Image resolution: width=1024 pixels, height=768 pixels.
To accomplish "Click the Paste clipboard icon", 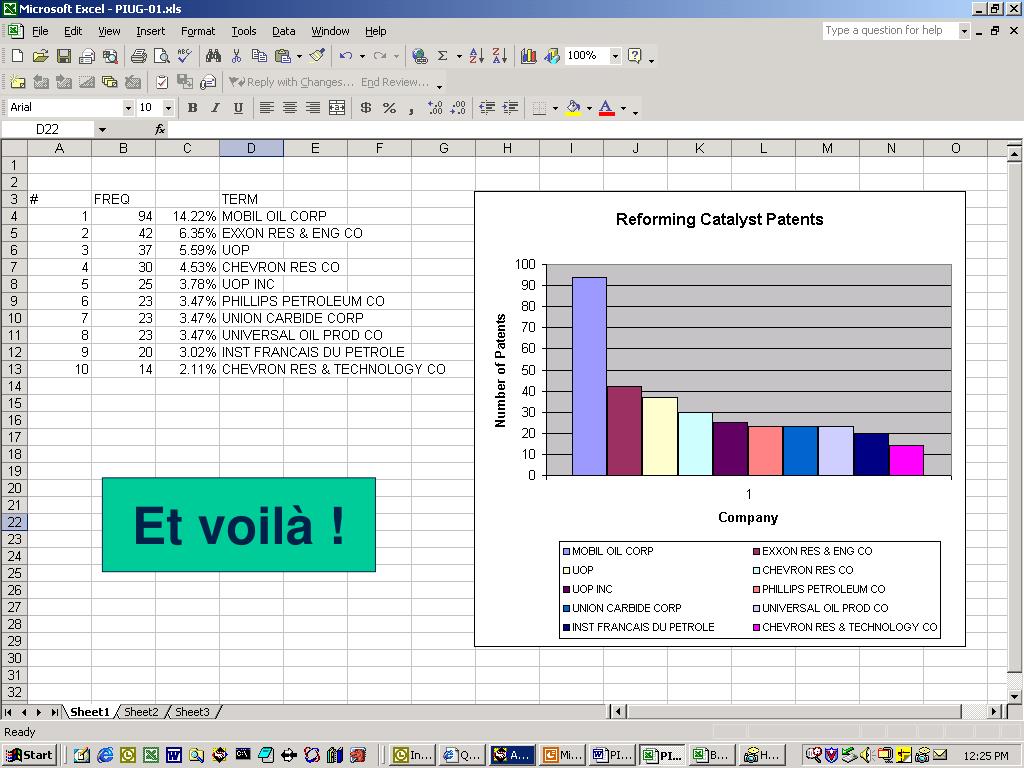I will [282, 56].
